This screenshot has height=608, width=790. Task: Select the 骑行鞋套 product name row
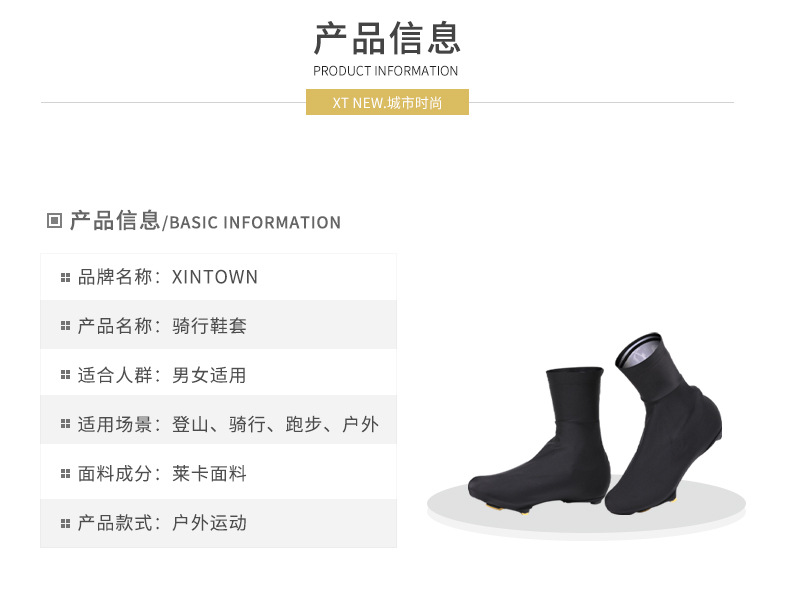[x=218, y=325]
